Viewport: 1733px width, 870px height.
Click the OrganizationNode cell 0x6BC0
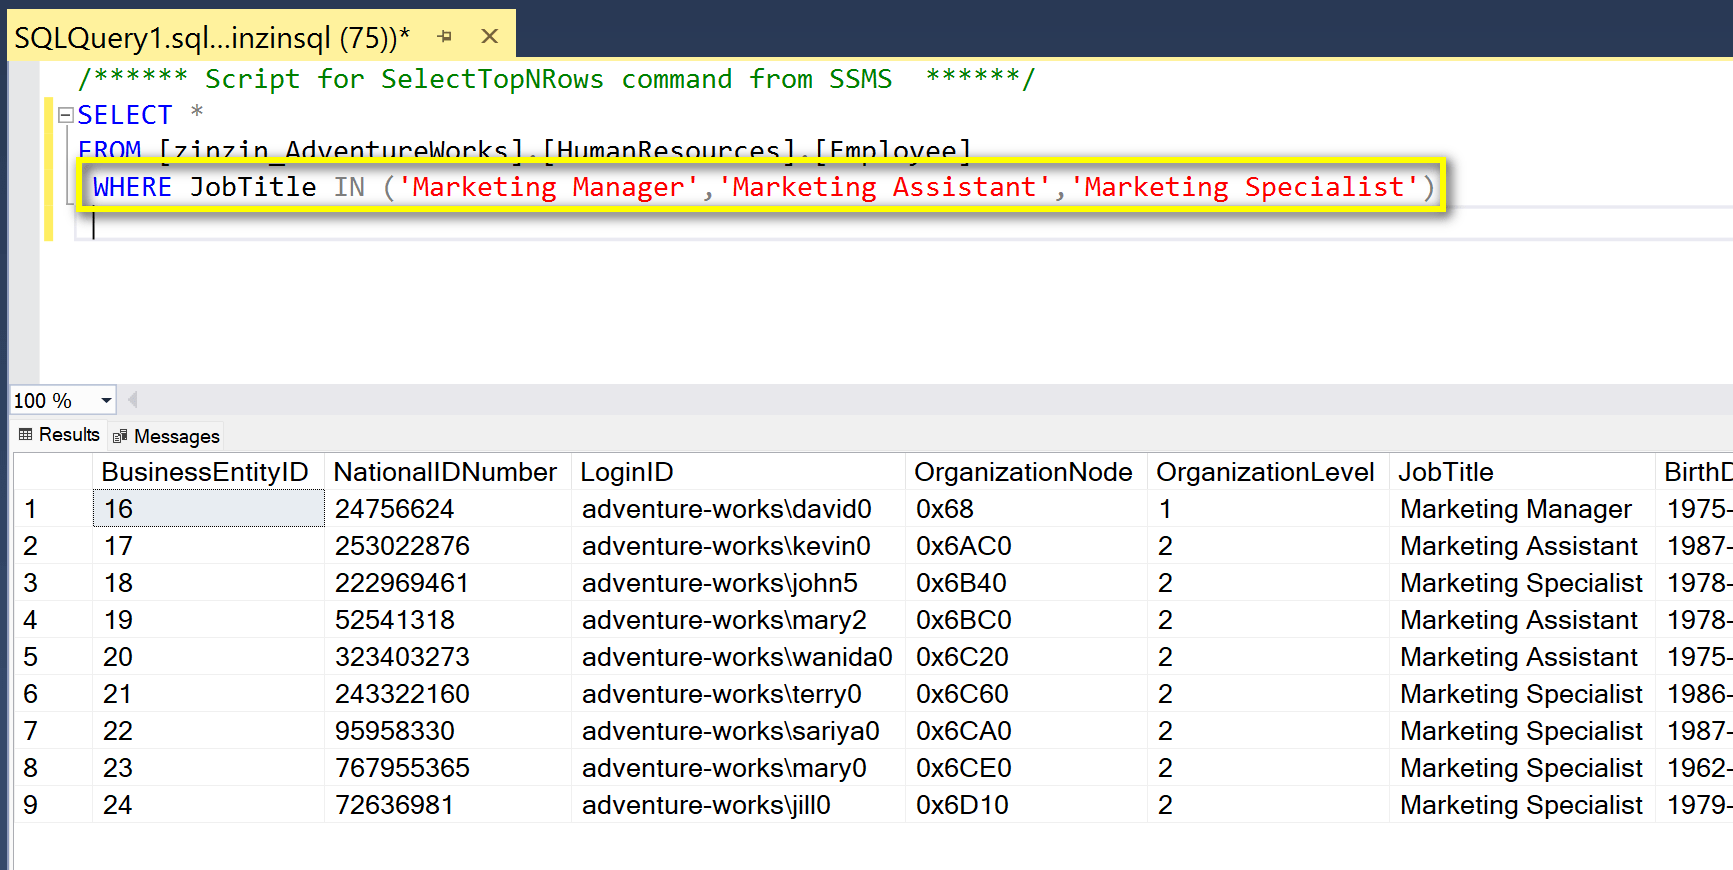click(x=1026, y=620)
